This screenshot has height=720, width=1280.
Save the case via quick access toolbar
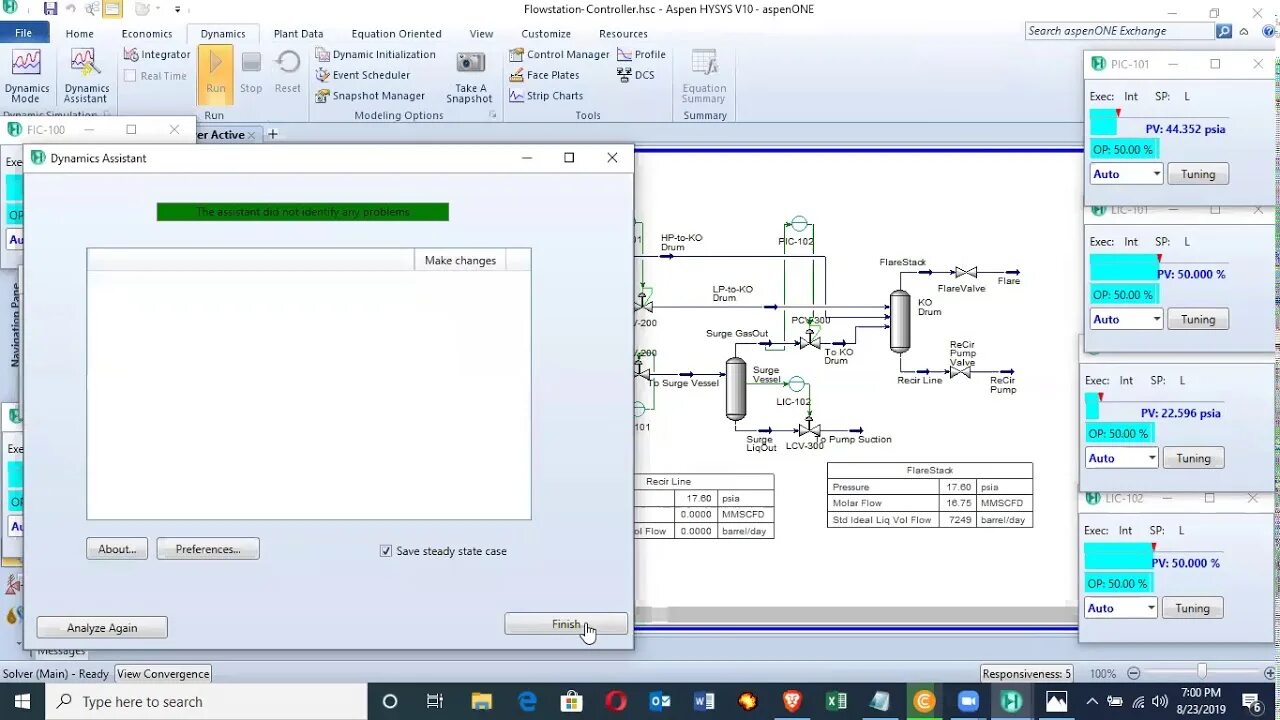point(50,9)
